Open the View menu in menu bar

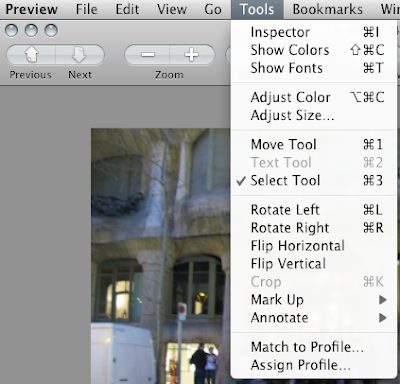(x=172, y=9)
